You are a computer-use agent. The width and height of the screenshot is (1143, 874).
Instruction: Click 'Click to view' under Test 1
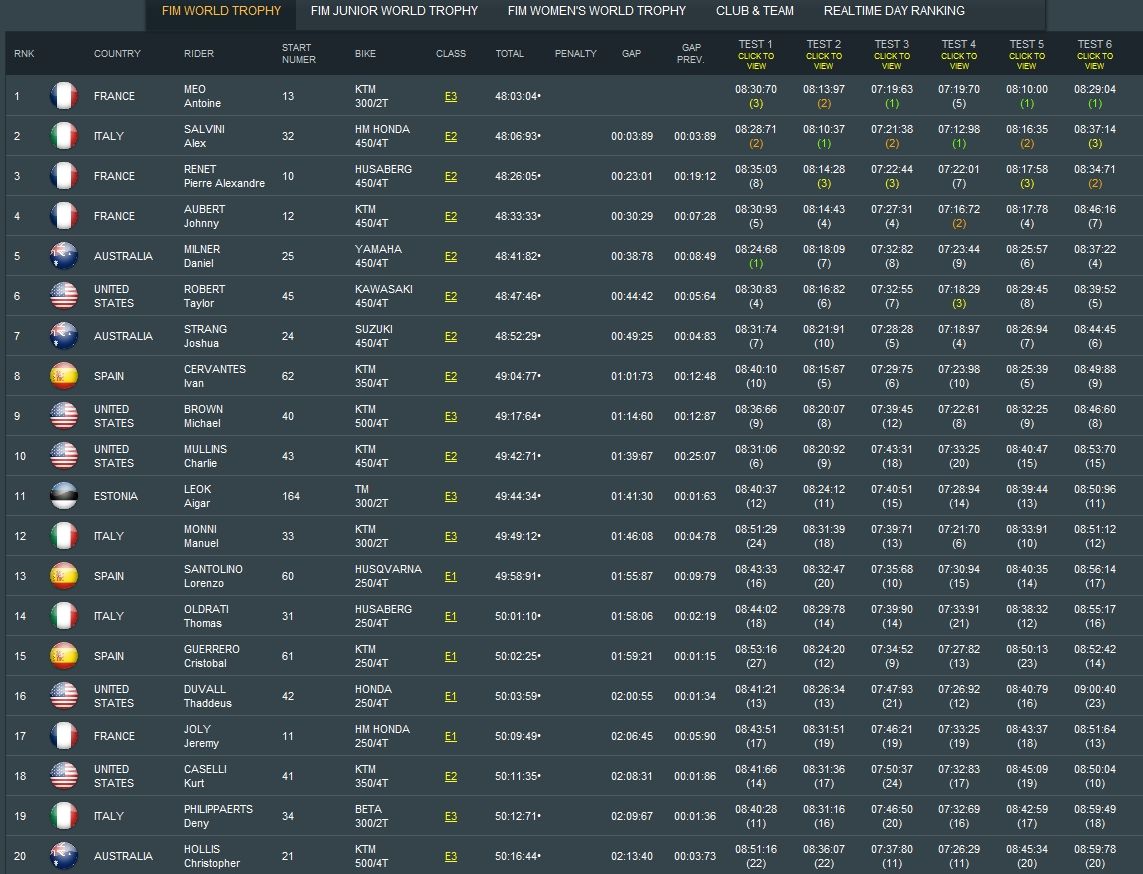756,61
